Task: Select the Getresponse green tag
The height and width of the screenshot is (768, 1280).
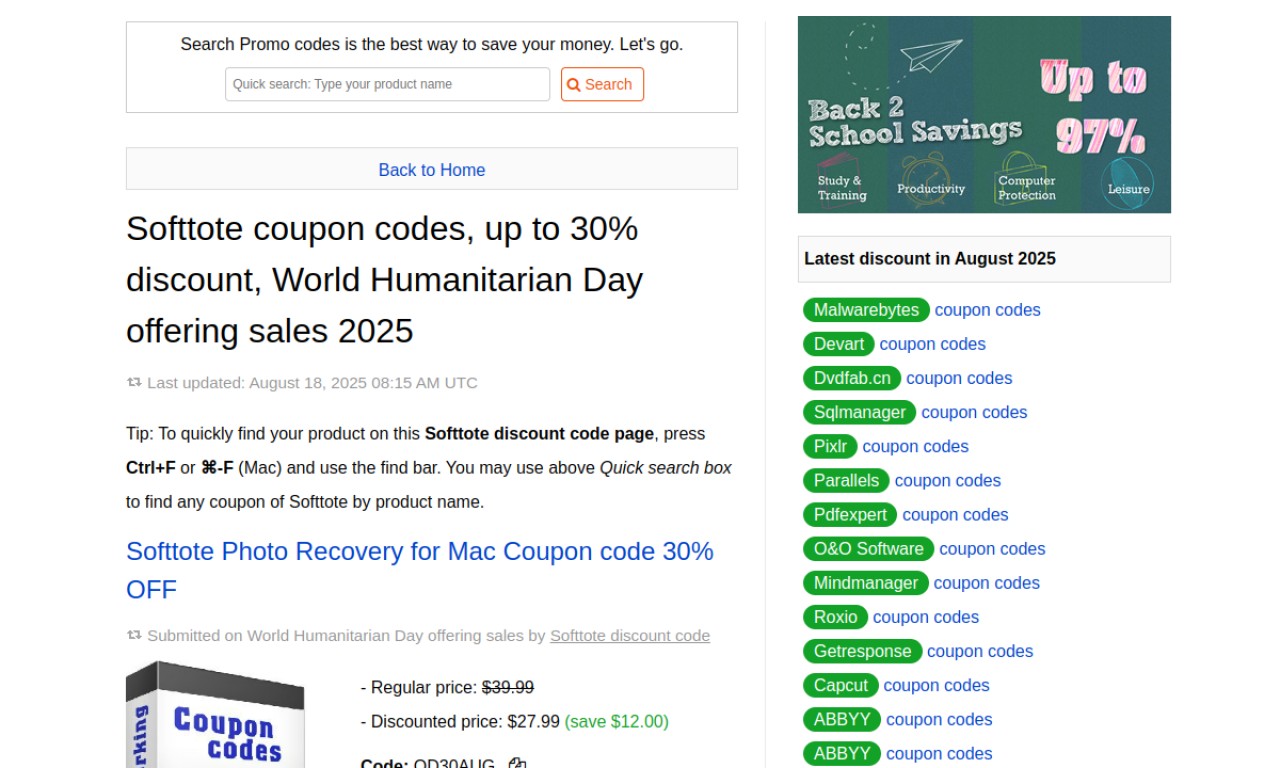Action: [x=862, y=651]
